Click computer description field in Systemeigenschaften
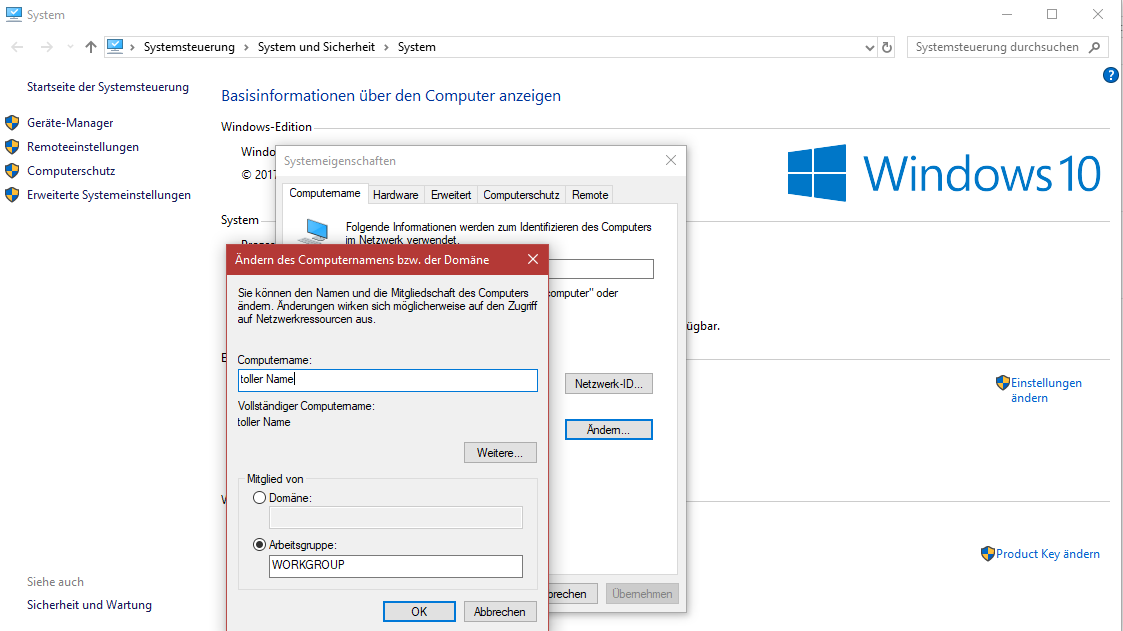1123x631 pixels. (x=601, y=269)
